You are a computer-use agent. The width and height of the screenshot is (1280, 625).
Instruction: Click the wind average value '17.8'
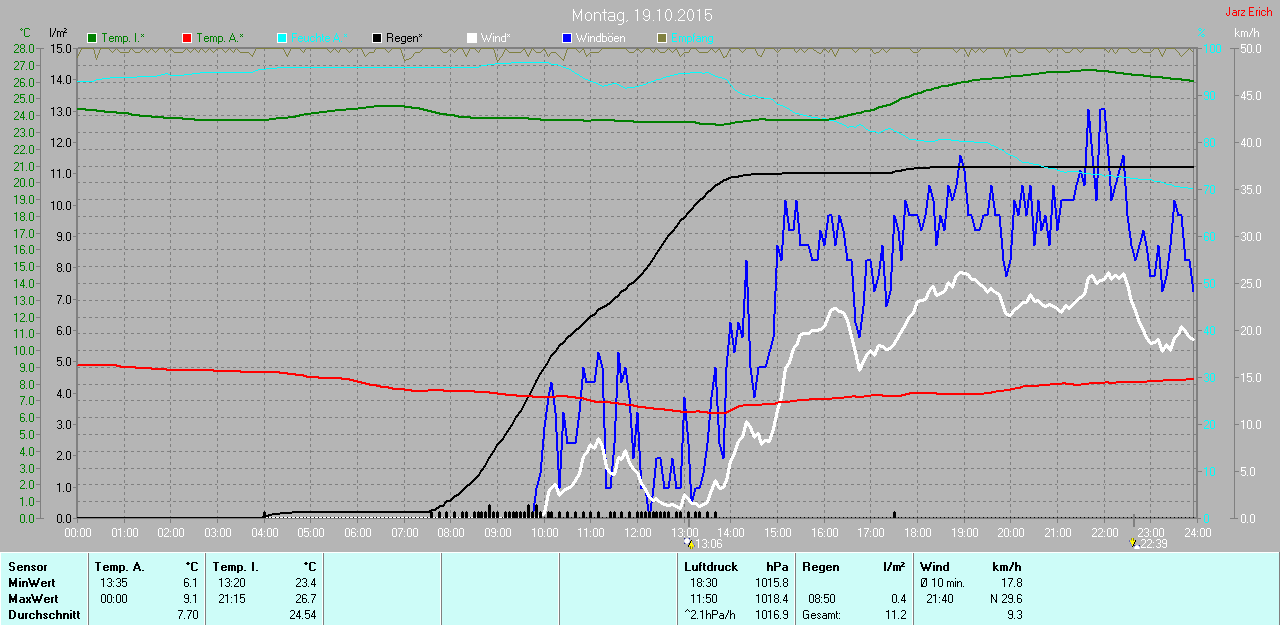point(1012,583)
